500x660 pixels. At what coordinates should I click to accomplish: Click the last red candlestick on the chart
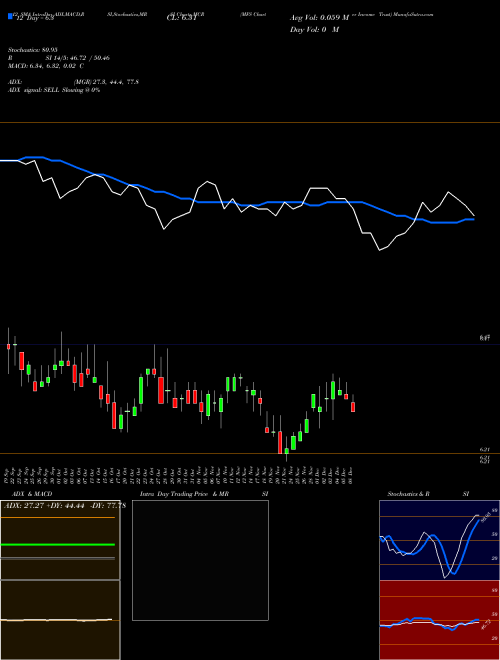point(353,407)
